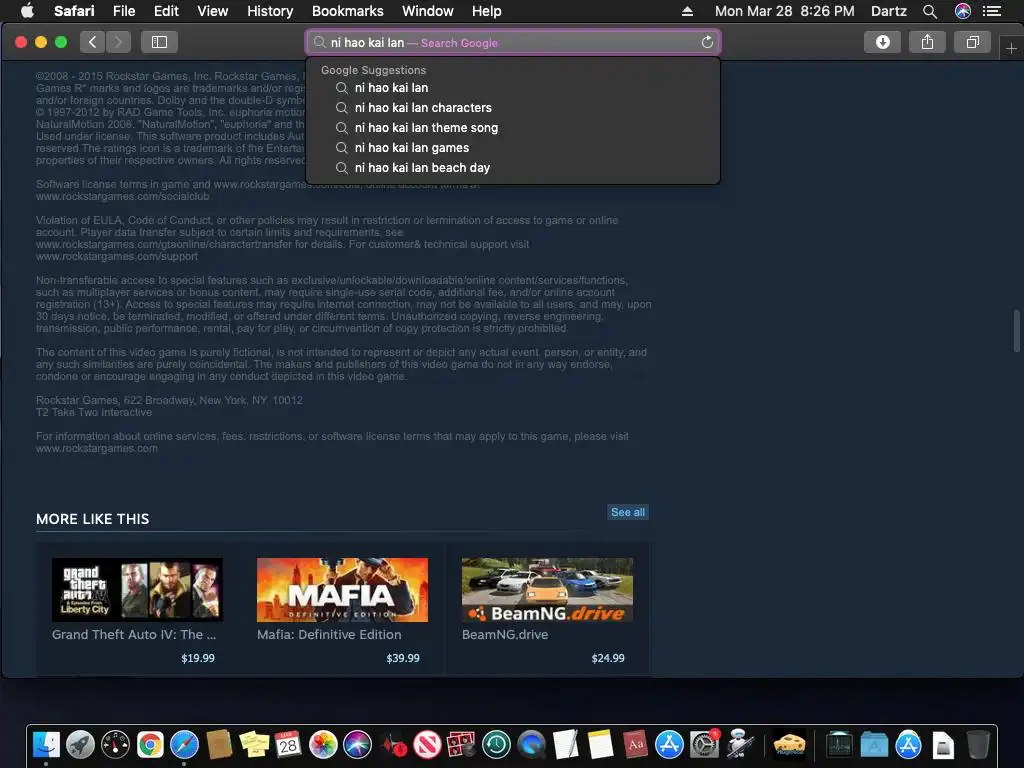The image size is (1024, 768).
Task: Open Siri from the dock
Action: (x=358, y=744)
